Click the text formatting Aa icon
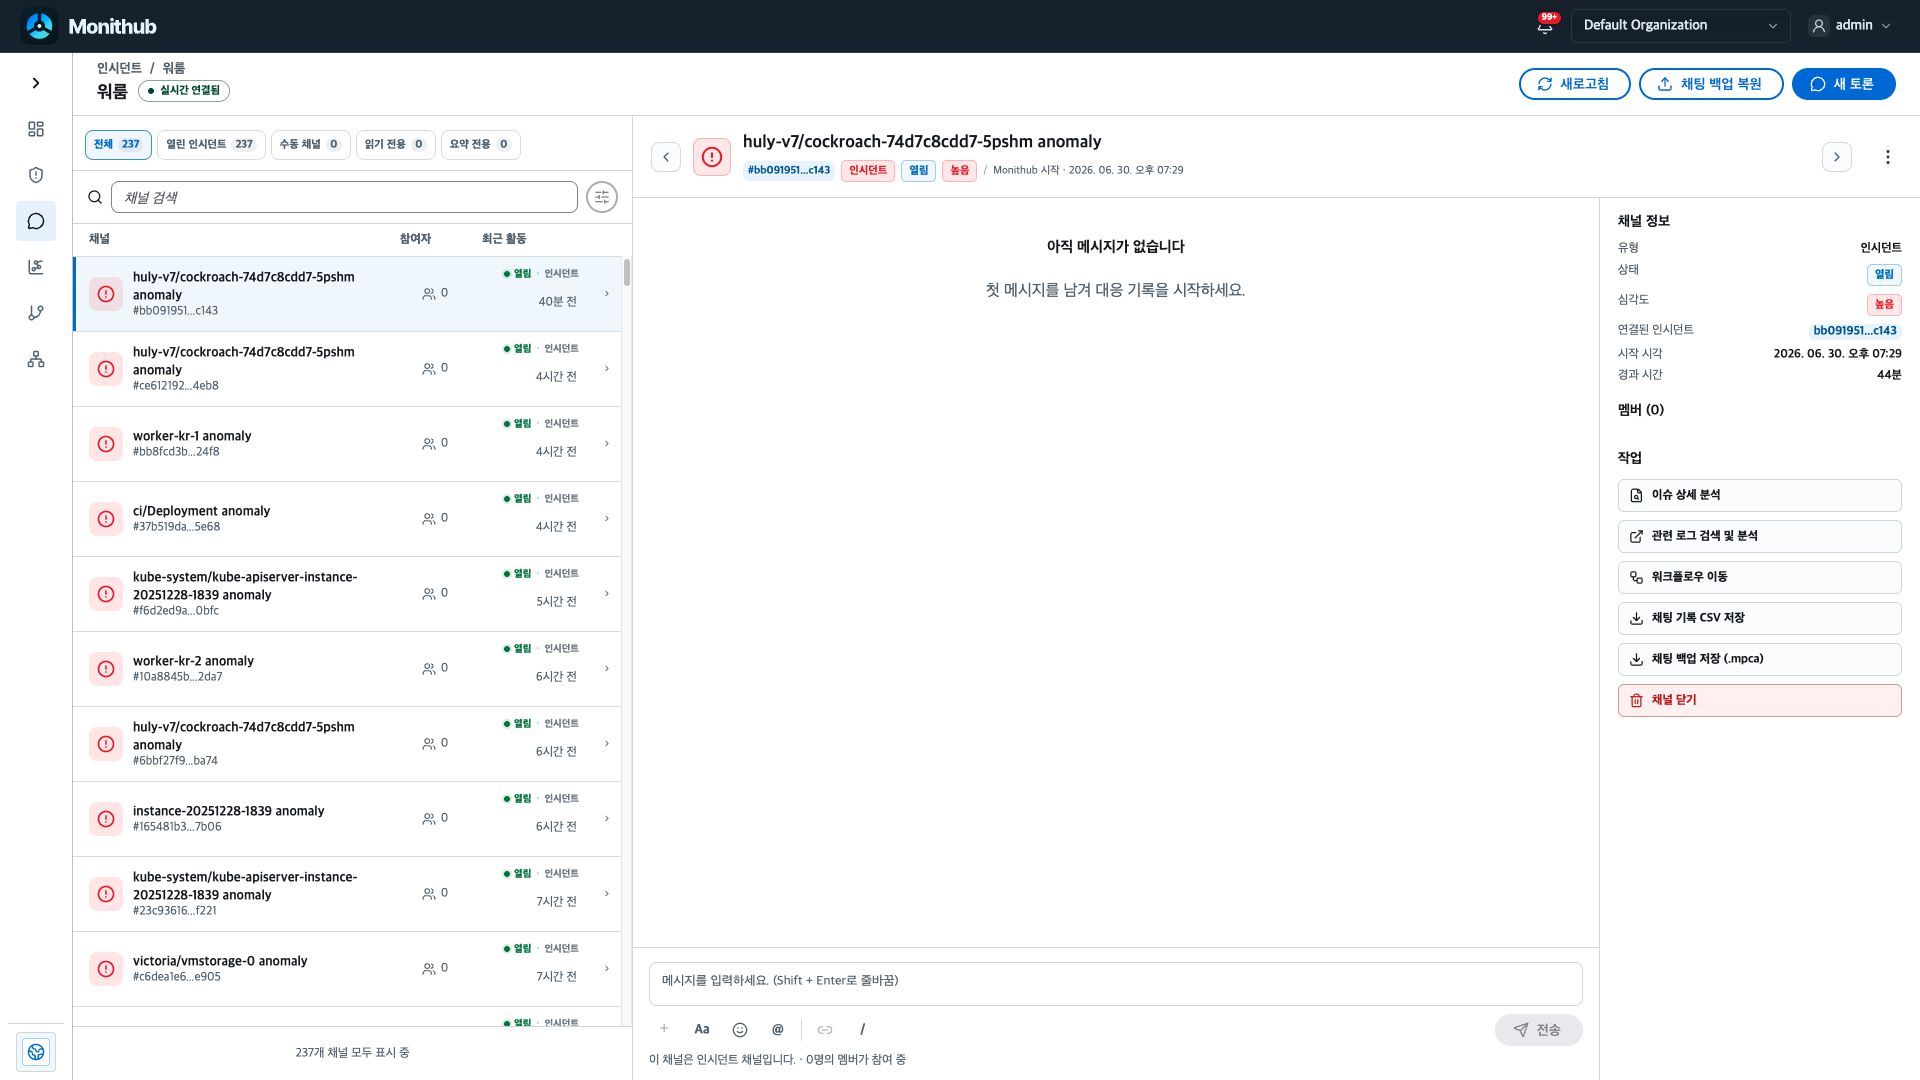Screen dimensions: 1920x1080 (x=702, y=1029)
